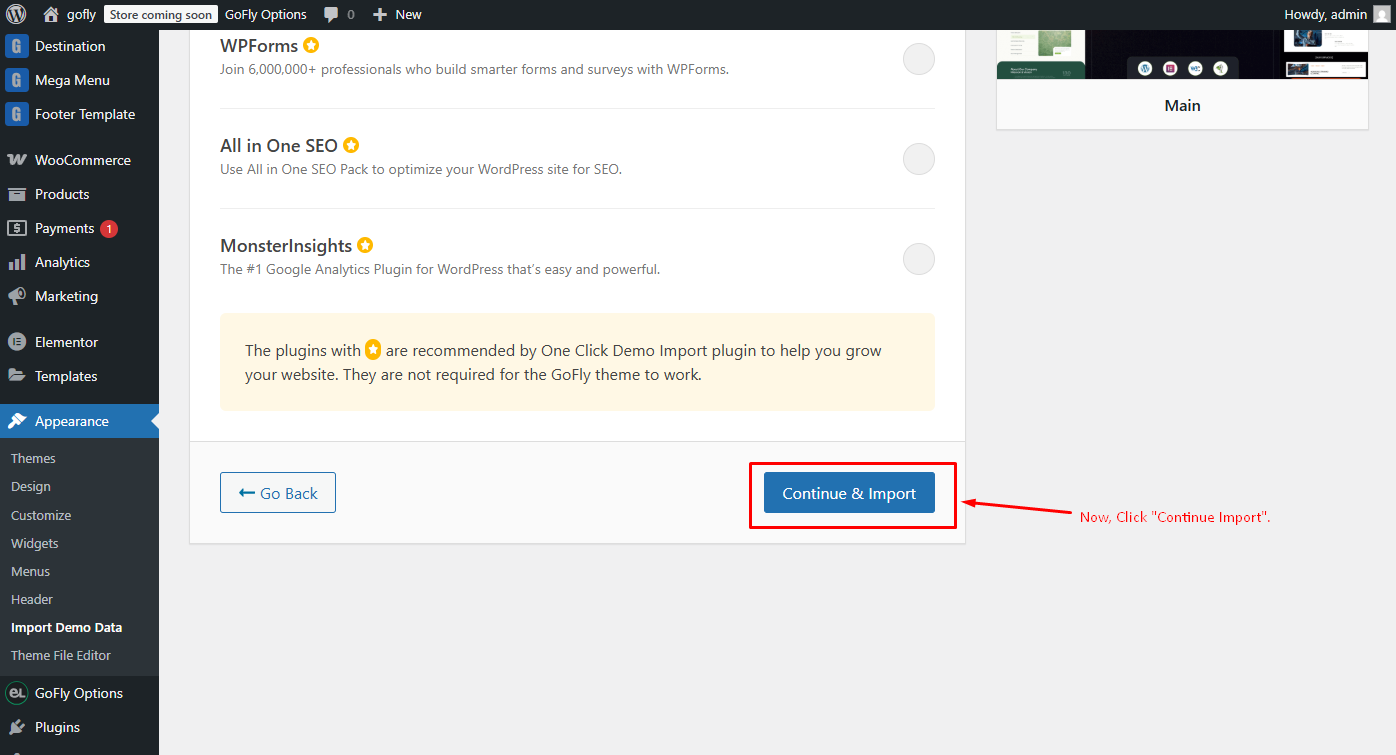The image size is (1396, 755).
Task: Open the Widgets submenu item
Action: click(x=35, y=543)
